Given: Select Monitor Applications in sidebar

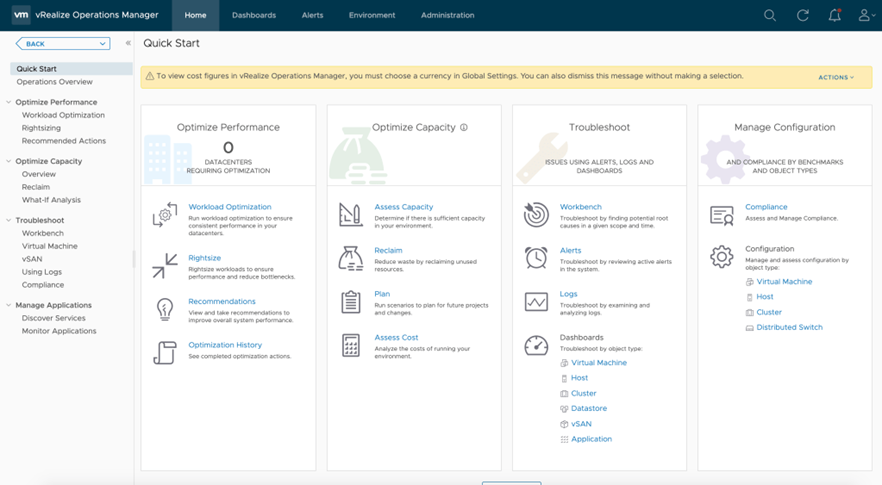Looking at the screenshot, I should tap(59, 331).
